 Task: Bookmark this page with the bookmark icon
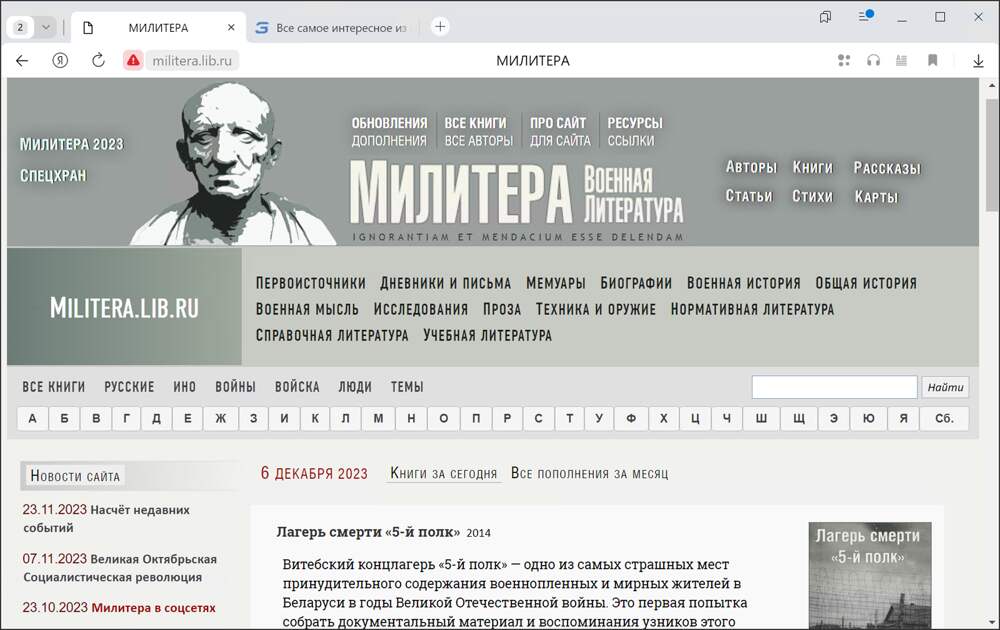pos(932,60)
